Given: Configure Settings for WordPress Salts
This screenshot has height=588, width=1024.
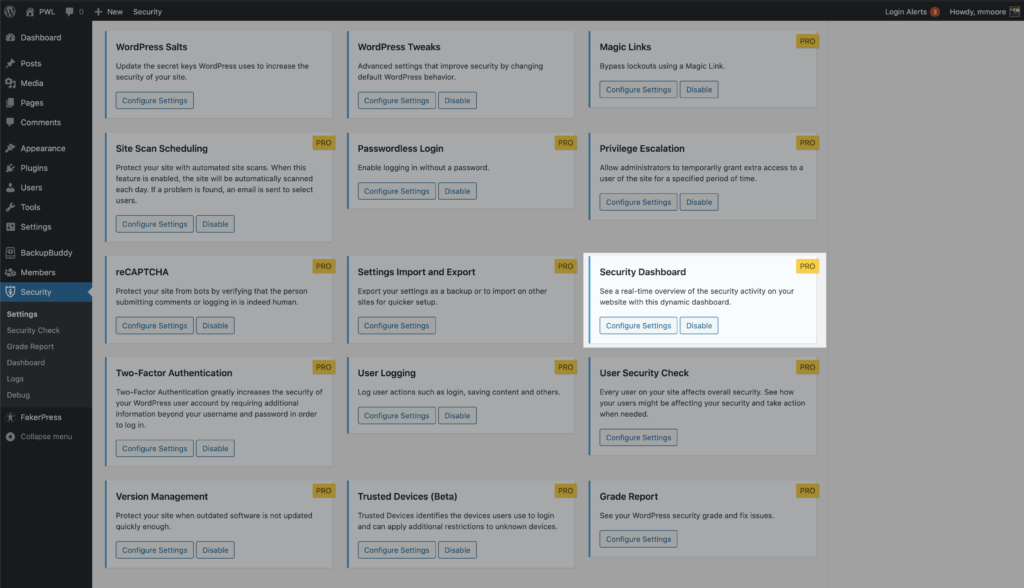Looking at the screenshot, I should pos(155,101).
